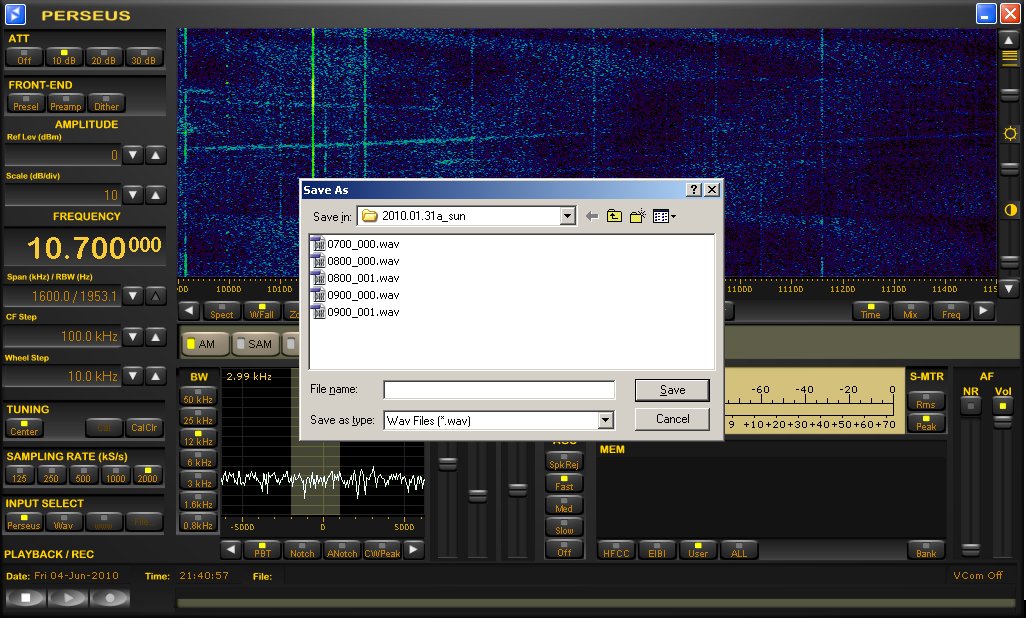The width and height of the screenshot is (1026, 618).
Task: Increase the CF Step value
Action: click(155, 336)
